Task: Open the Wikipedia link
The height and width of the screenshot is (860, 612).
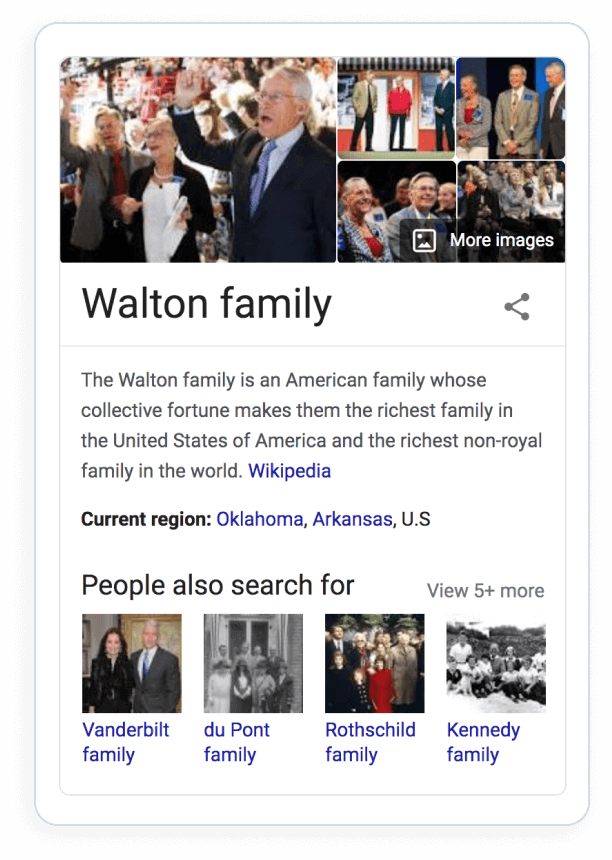Action: tap(290, 471)
